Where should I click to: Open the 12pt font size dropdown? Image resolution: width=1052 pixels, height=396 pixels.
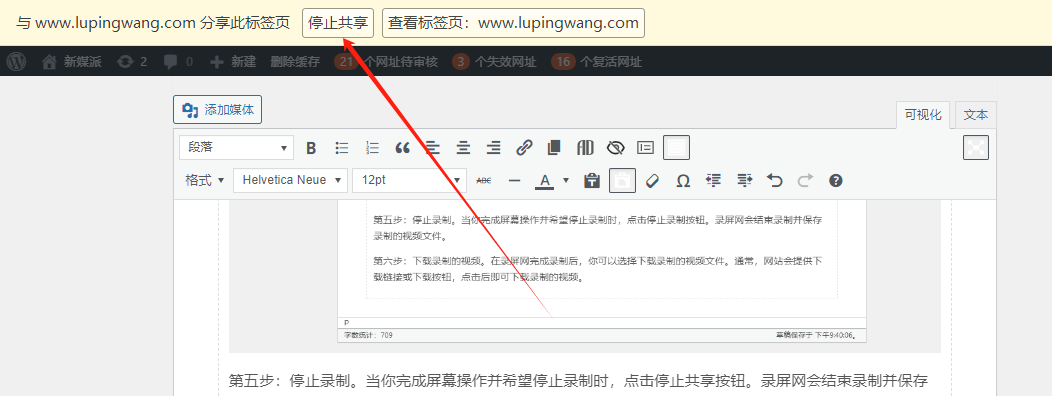pos(409,181)
